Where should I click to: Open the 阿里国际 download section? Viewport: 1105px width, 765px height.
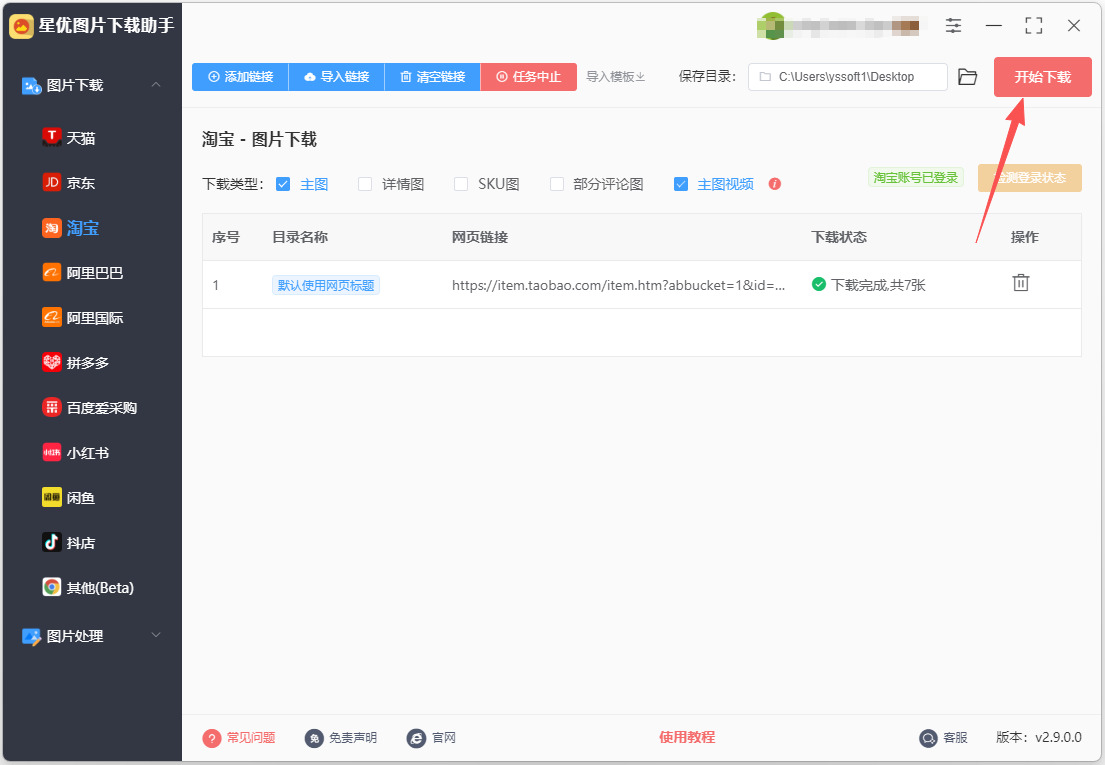[82, 318]
